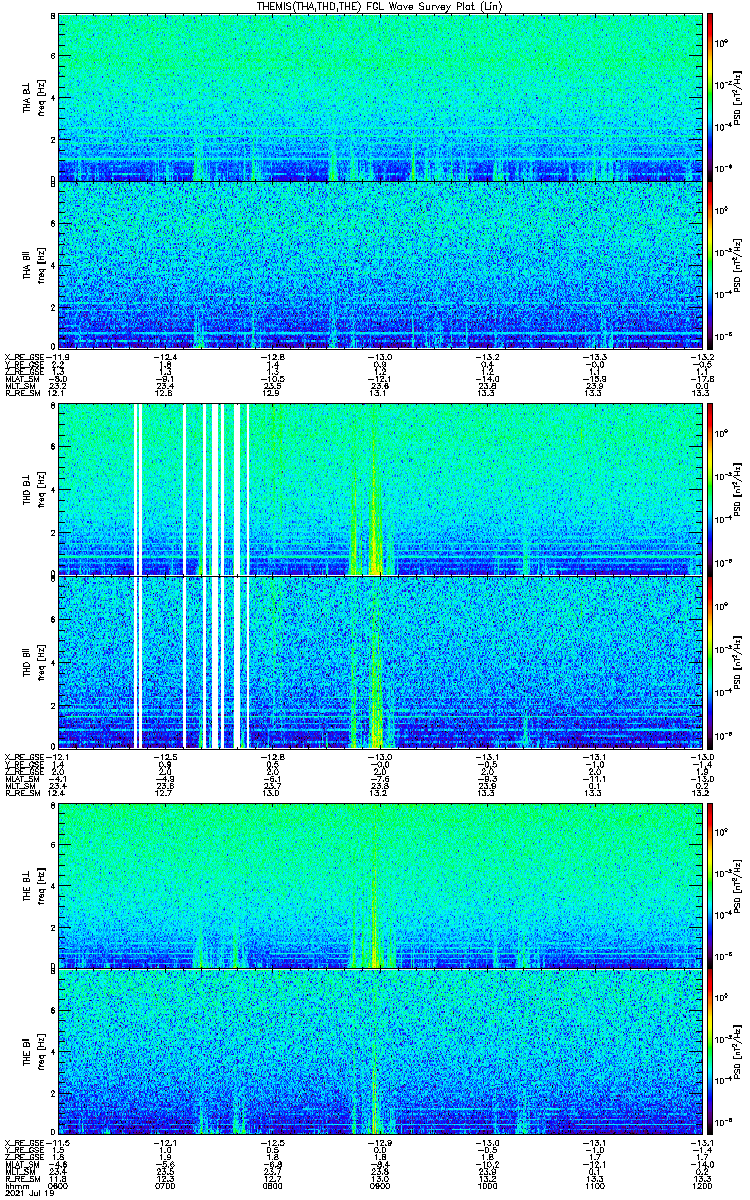
Task: Click the plot title THEMIS FGL Wave Survey Plot
Action: (x=381, y=6)
